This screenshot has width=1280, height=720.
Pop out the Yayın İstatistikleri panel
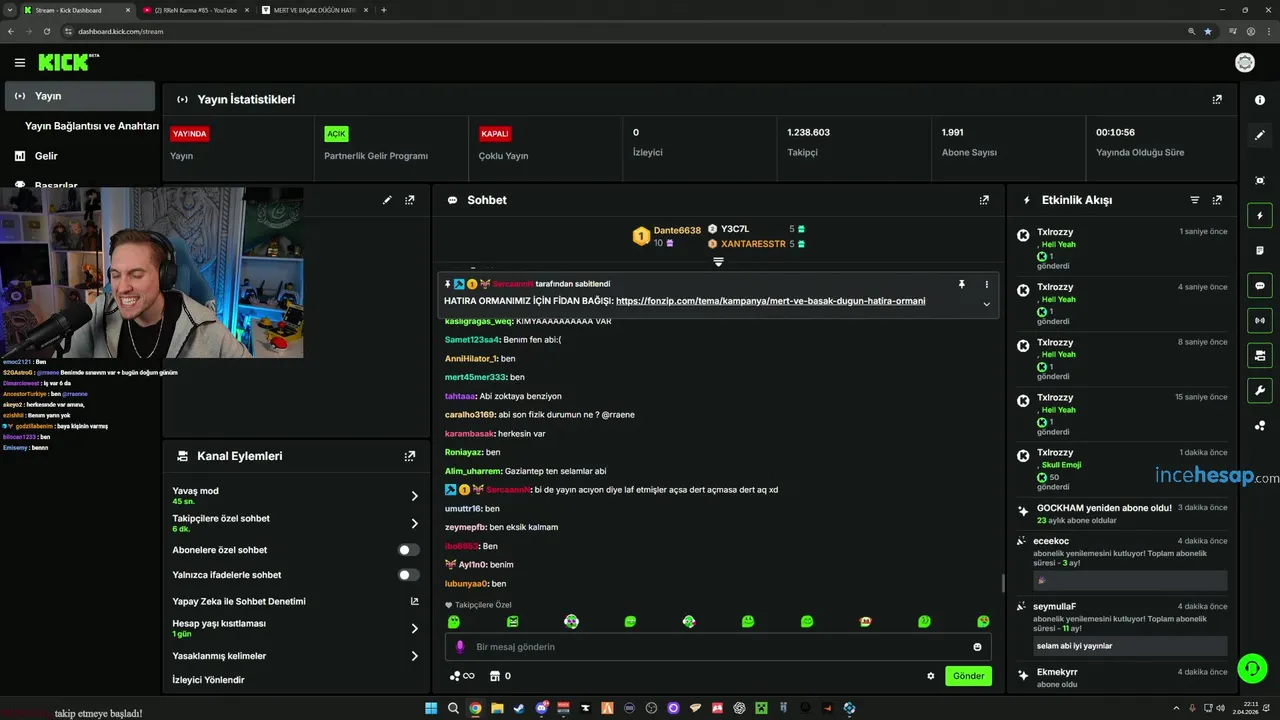point(1217,100)
